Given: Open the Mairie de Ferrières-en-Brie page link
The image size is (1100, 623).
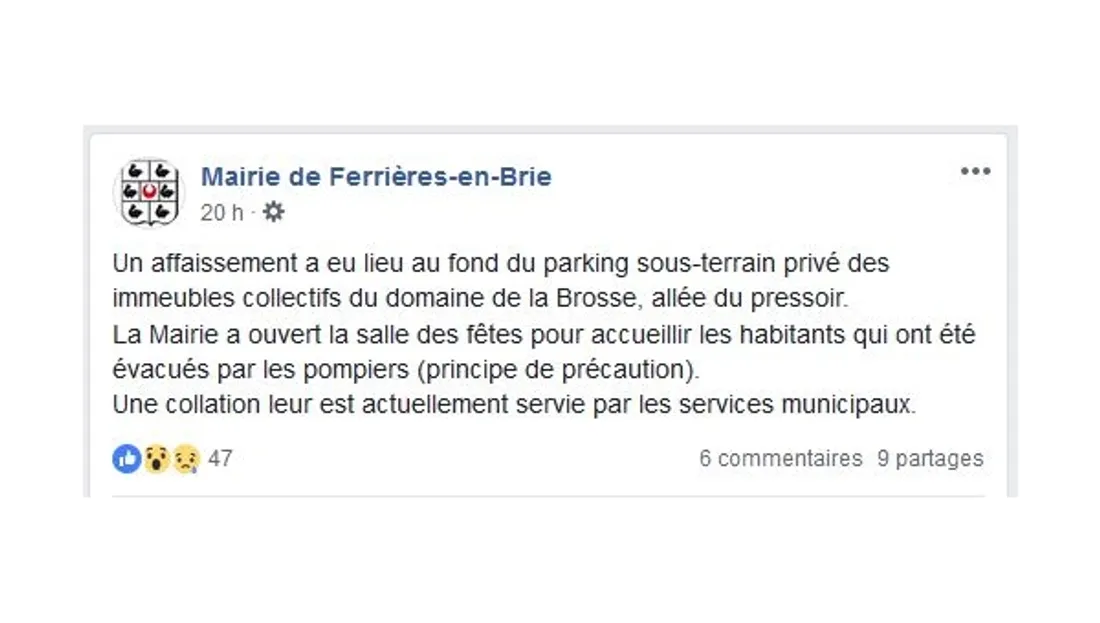Looking at the screenshot, I should (x=376, y=177).
